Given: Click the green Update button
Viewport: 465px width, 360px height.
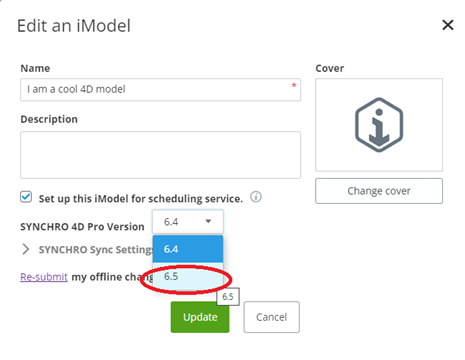Looking at the screenshot, I should click(x=200, y=317).
